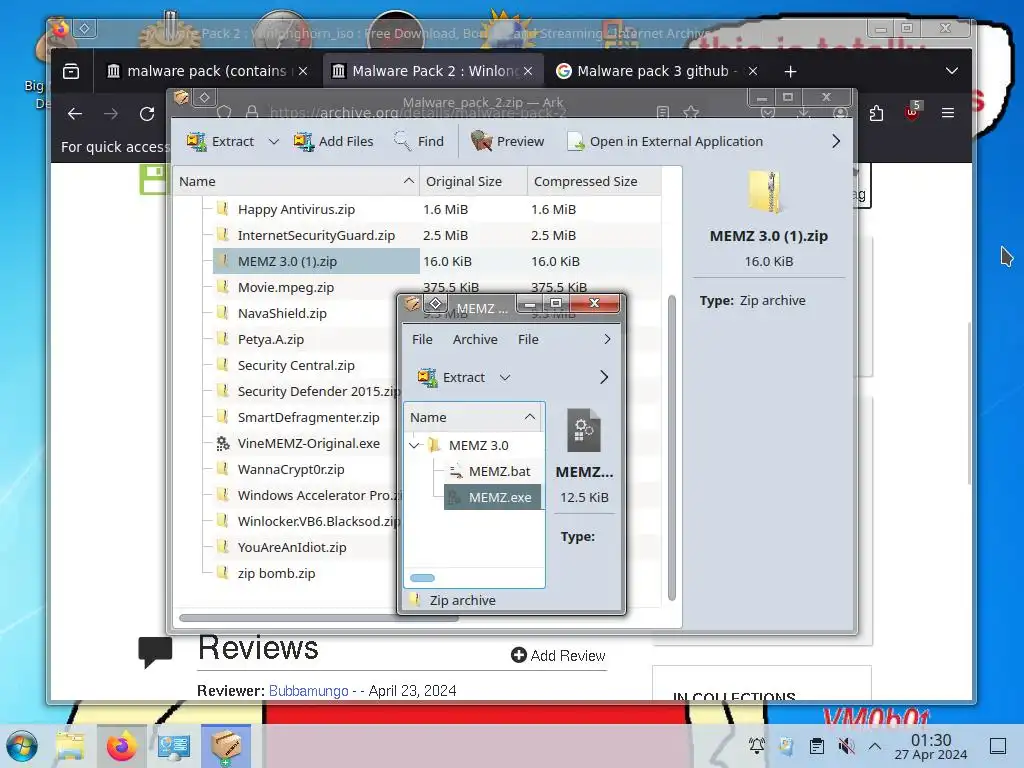Screen dimensions: 1024x768
Task: Click the horizontal scrollbar in MEMZ window
Action: pyautogui.click(x=422, y=578)
